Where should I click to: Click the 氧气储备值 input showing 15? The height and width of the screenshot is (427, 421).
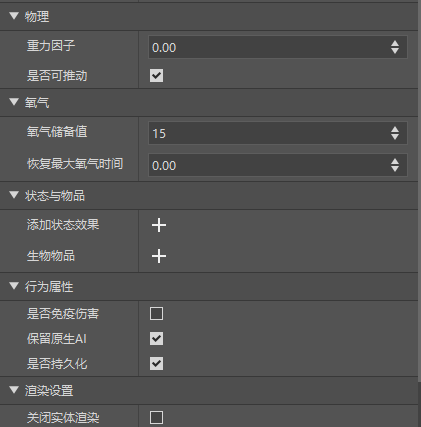point(278,133)
